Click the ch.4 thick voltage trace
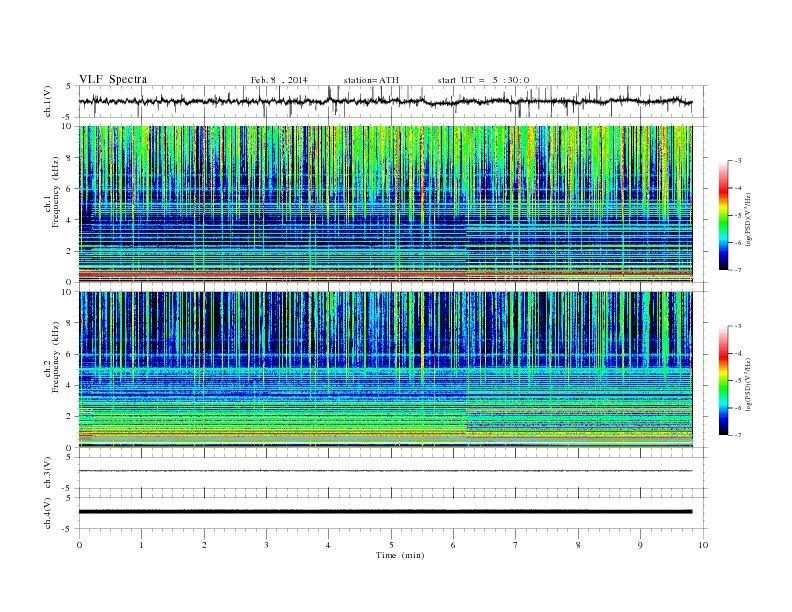Viewport: 792px width, 612px height. 385,512
